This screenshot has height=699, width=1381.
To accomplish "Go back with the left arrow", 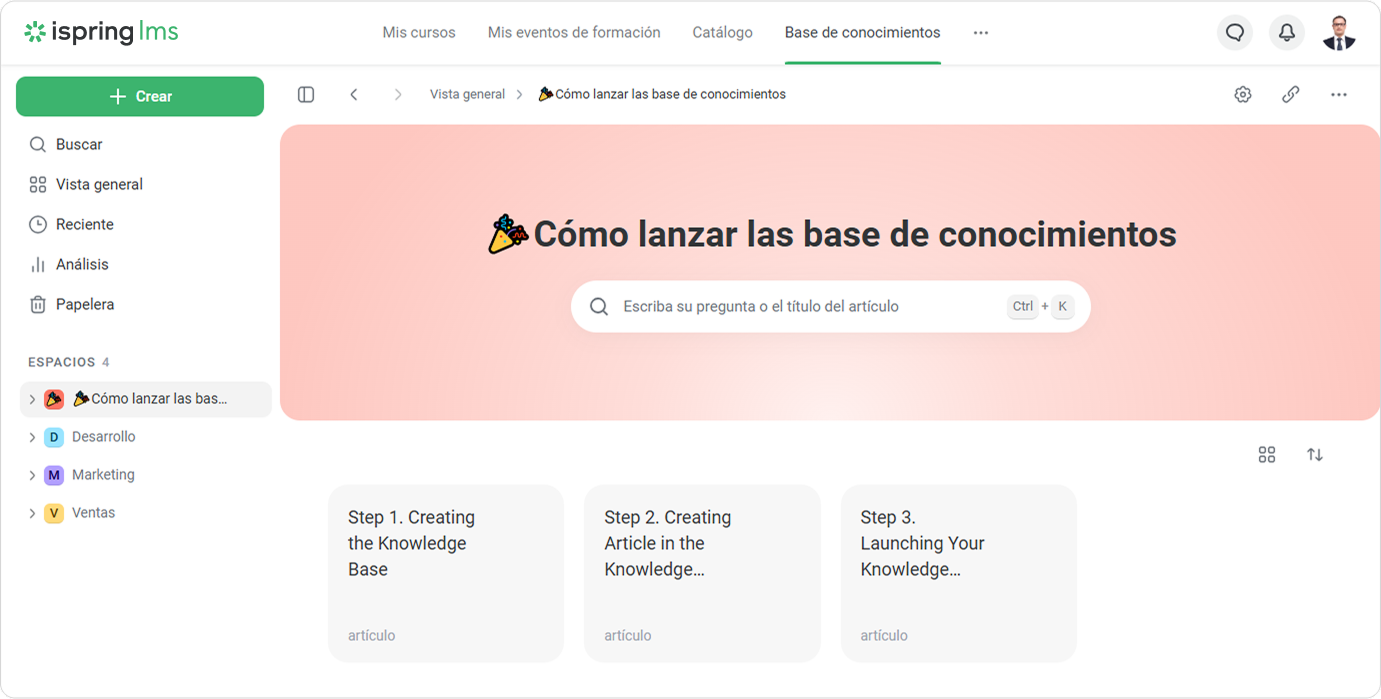I will click(354, 94).
